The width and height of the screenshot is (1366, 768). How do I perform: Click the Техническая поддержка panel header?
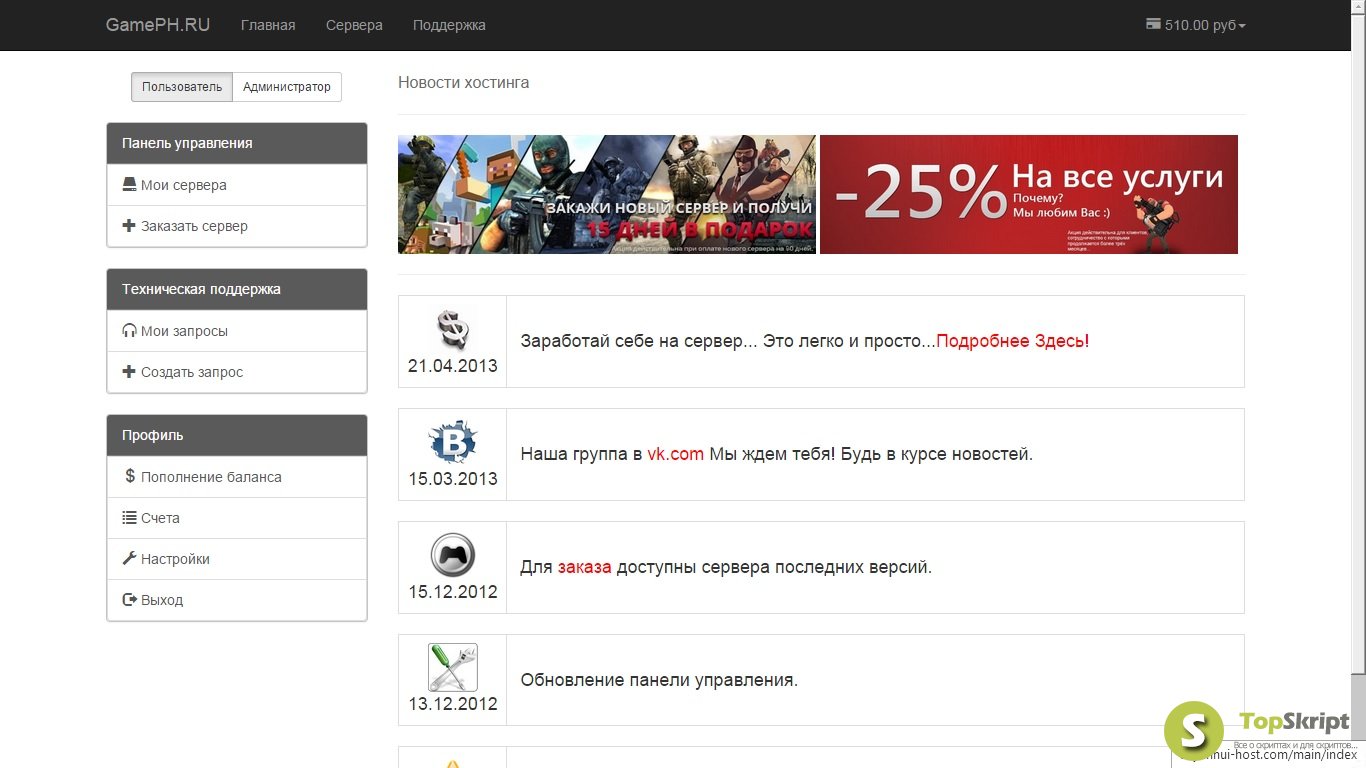pyautogui.click(x=237, y=289)
